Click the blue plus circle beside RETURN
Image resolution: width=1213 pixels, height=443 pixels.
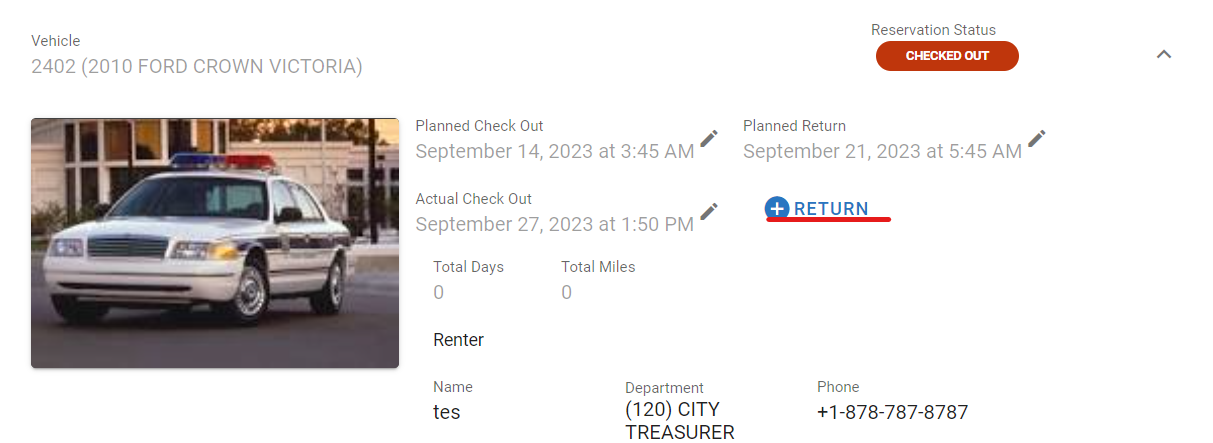click(777, 208)
